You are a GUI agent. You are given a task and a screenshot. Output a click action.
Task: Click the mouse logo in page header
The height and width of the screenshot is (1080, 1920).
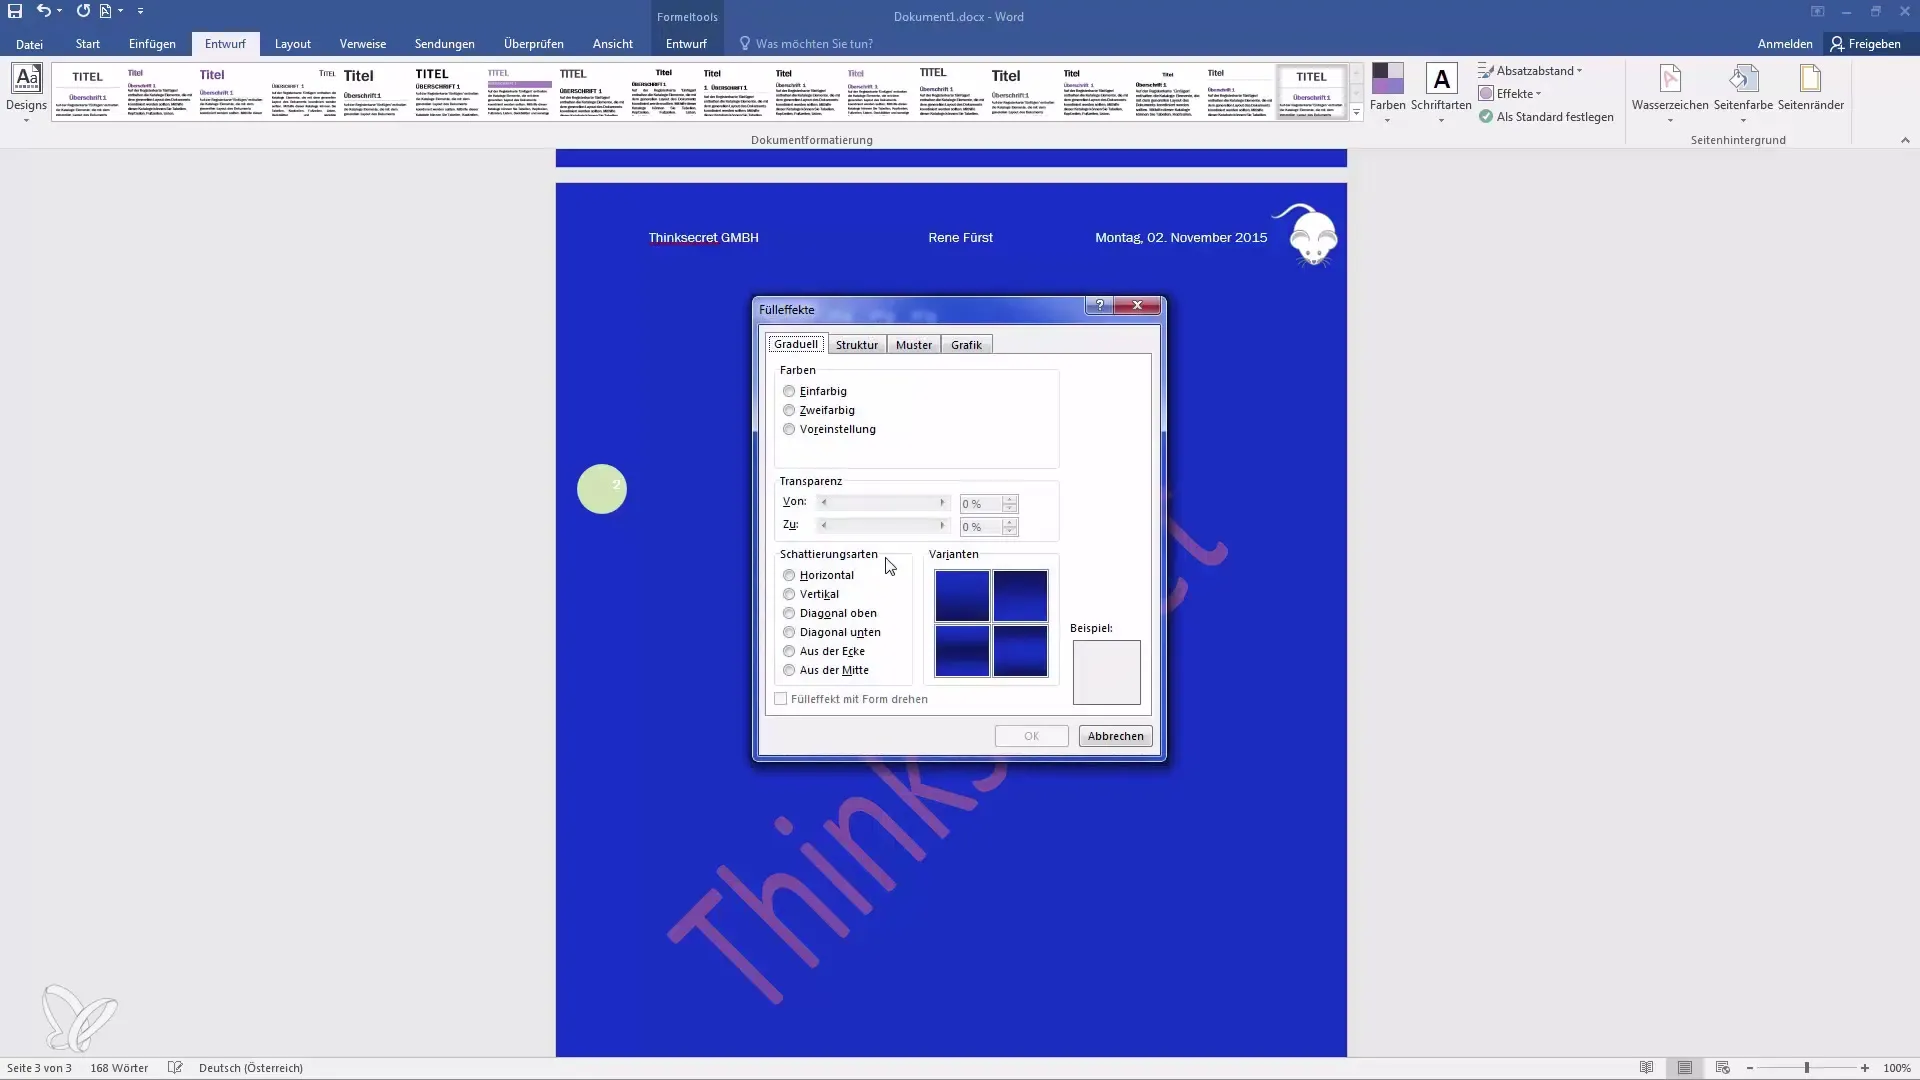[1306, 236]
